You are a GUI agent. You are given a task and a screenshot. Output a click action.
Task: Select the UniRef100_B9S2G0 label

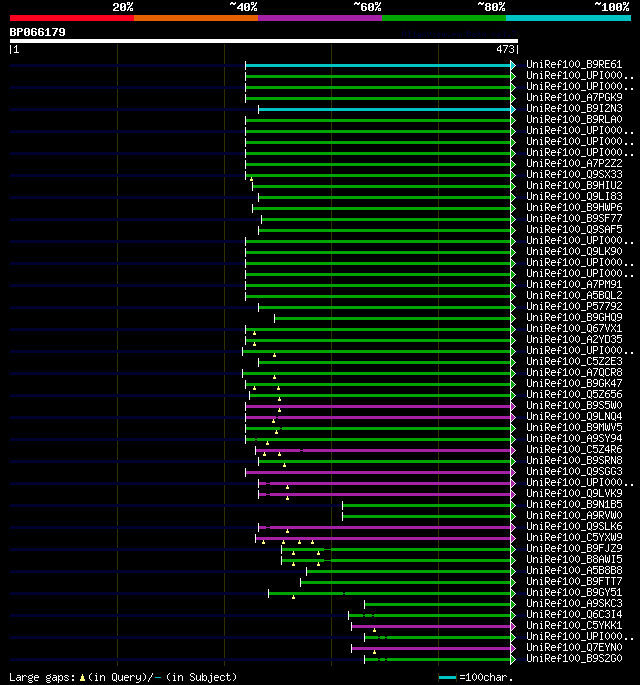[x=574, y=658]
